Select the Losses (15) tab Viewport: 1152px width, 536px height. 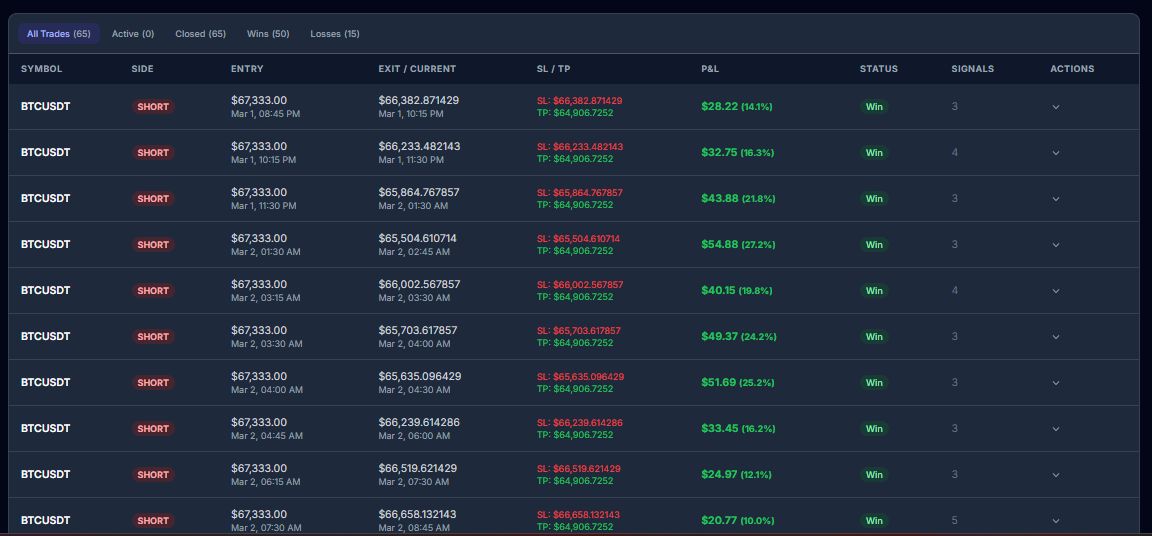pyautogui.click(x=335, y=34)
